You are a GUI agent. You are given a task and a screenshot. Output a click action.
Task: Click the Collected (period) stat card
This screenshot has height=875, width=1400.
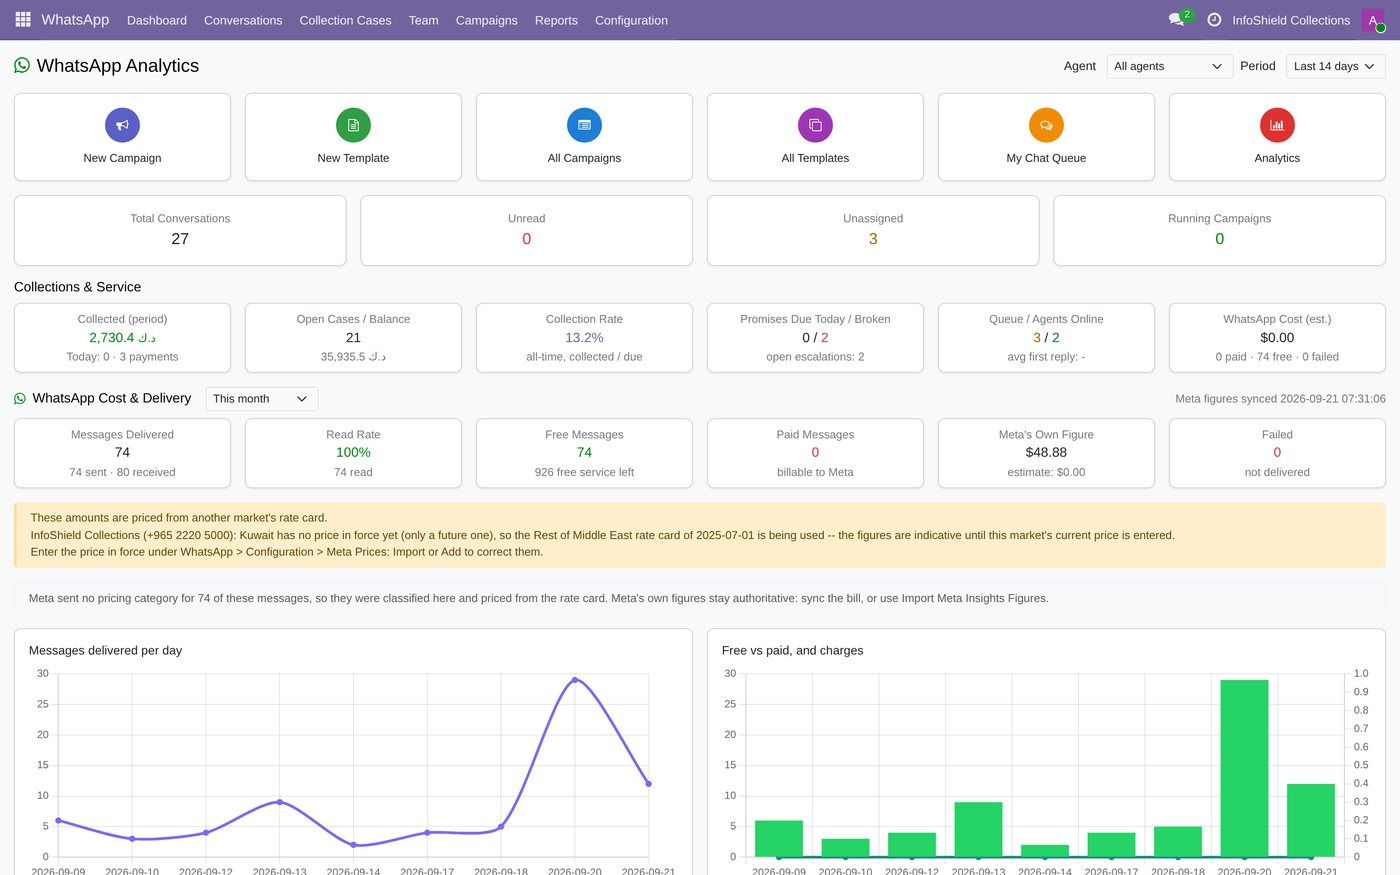122,338
